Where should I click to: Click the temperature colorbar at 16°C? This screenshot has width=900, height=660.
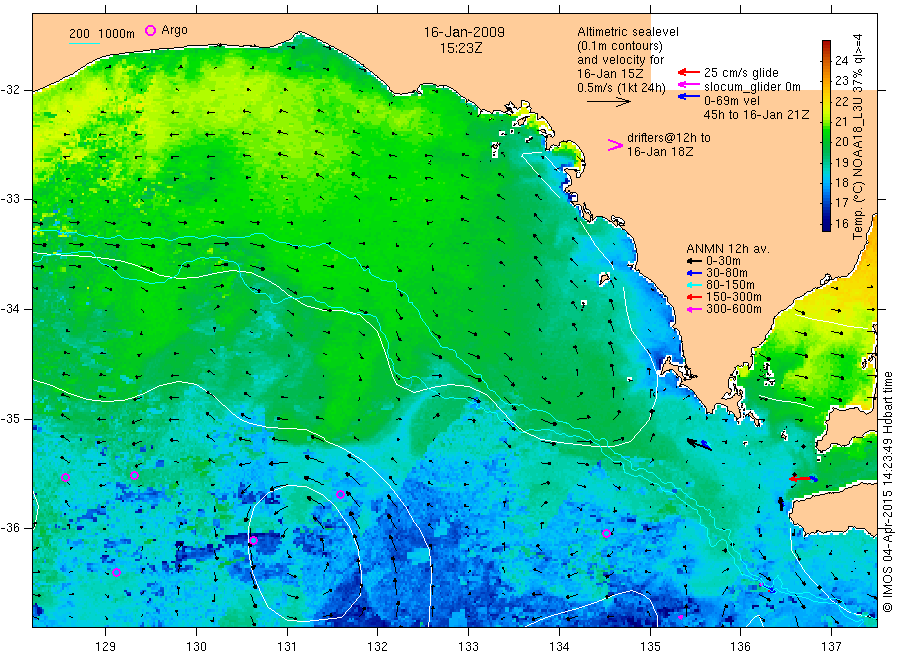[826, 224]
